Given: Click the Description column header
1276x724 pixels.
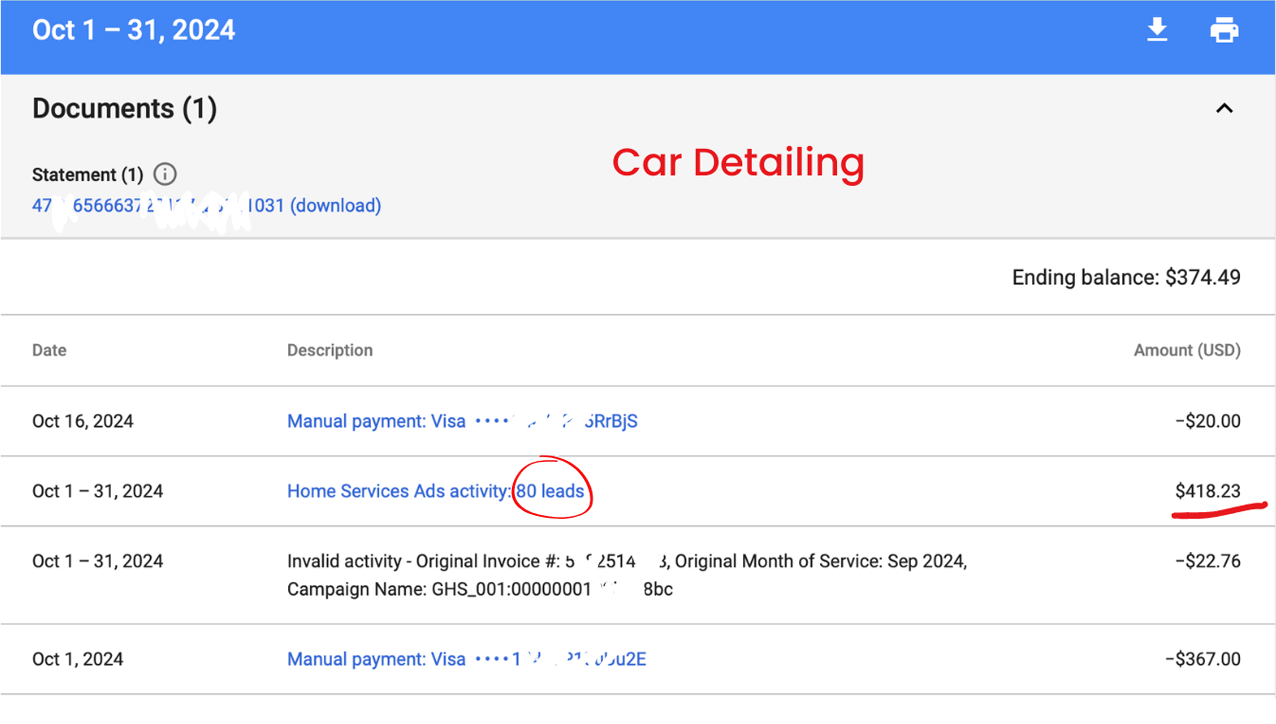Looking at the screenshot, I should tap(329, 350).
